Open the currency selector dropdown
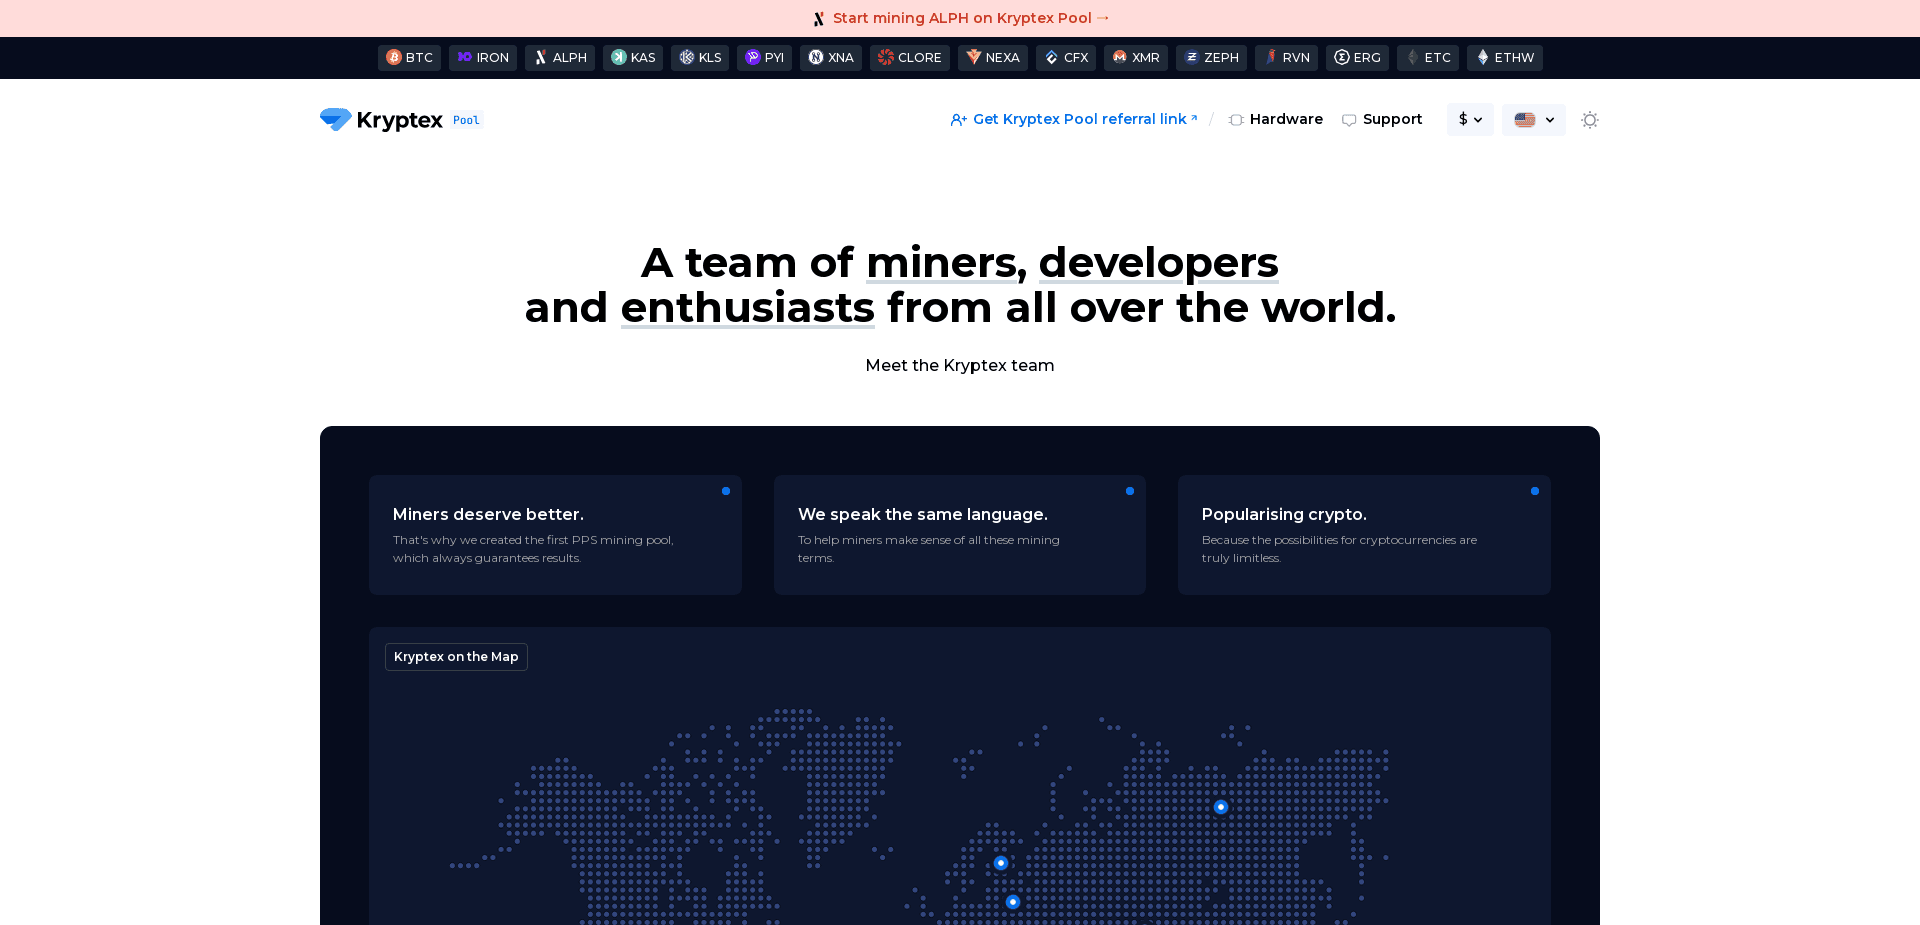1920x925 pixels. (x=1470, y=119)
